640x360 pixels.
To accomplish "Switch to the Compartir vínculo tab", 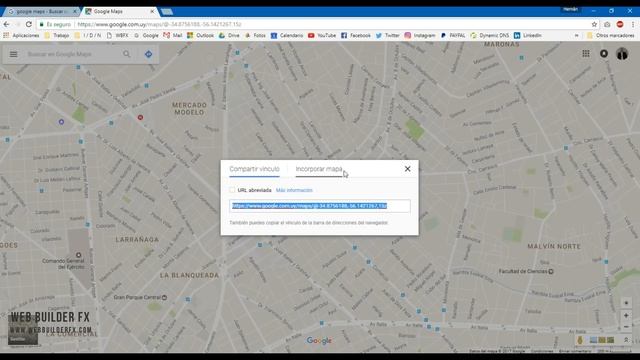I will (254, 169).
